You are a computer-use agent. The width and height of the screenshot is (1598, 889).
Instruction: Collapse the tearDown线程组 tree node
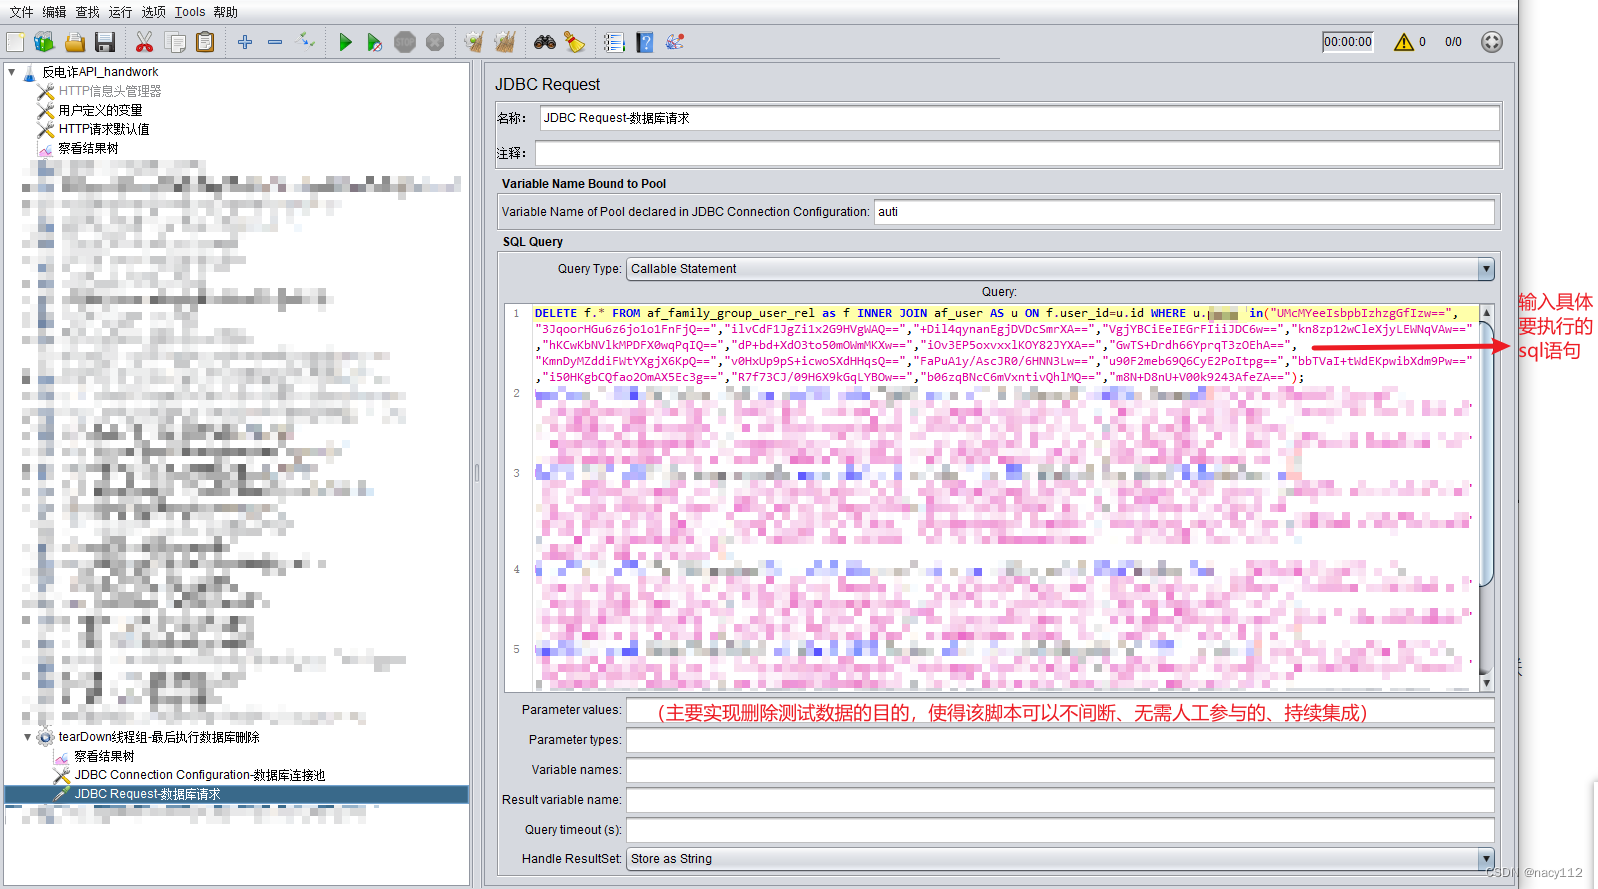pos(28,737)
